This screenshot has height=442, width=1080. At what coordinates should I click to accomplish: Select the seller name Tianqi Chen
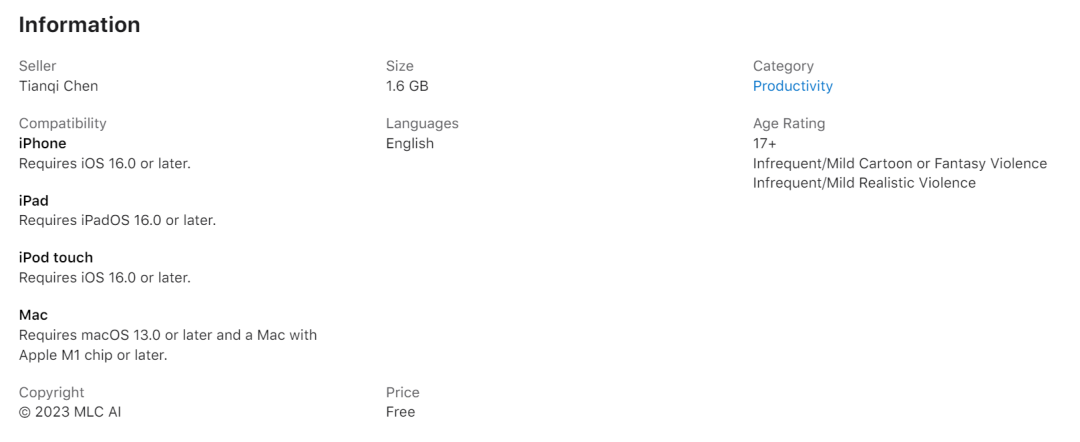pyautogui.click(x=59, y=86)
